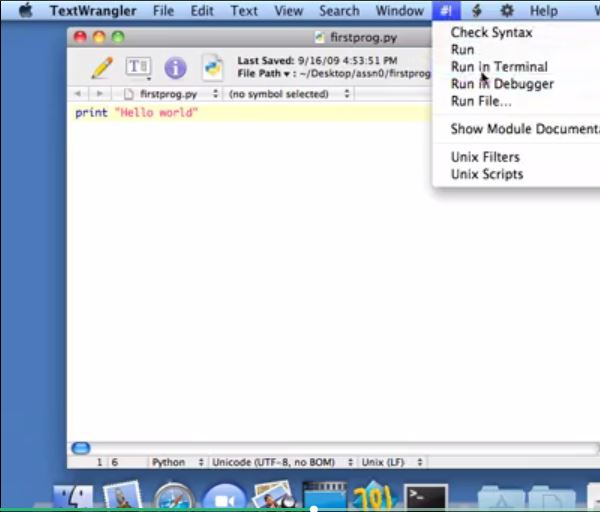Click the blue Info icon in toolbar
Viewport: 600px width, 512px height.
click(x=175, y=68)
